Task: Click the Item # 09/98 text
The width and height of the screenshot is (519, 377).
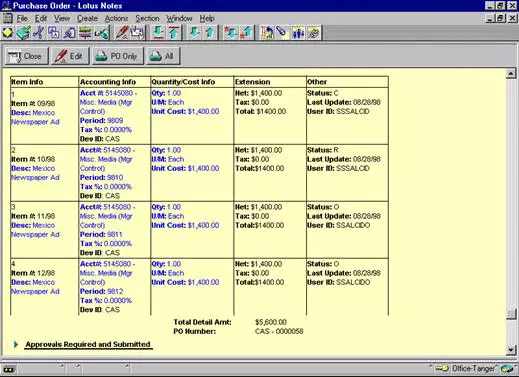Action: 33,103
